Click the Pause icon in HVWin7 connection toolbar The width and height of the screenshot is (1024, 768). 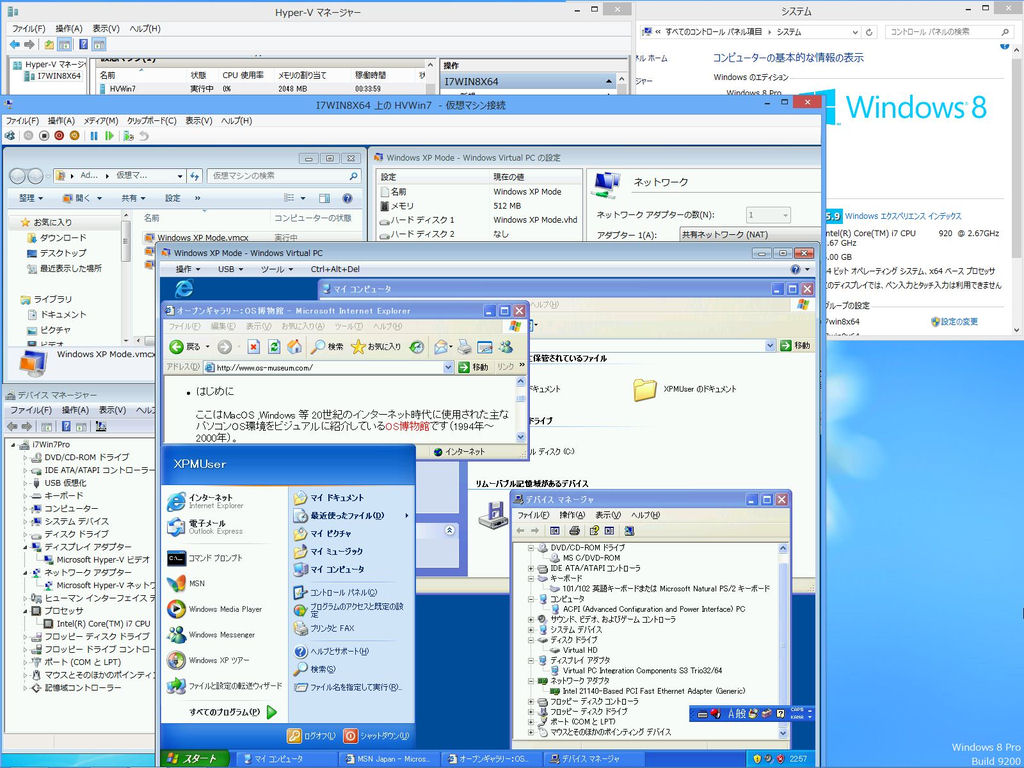93,136
